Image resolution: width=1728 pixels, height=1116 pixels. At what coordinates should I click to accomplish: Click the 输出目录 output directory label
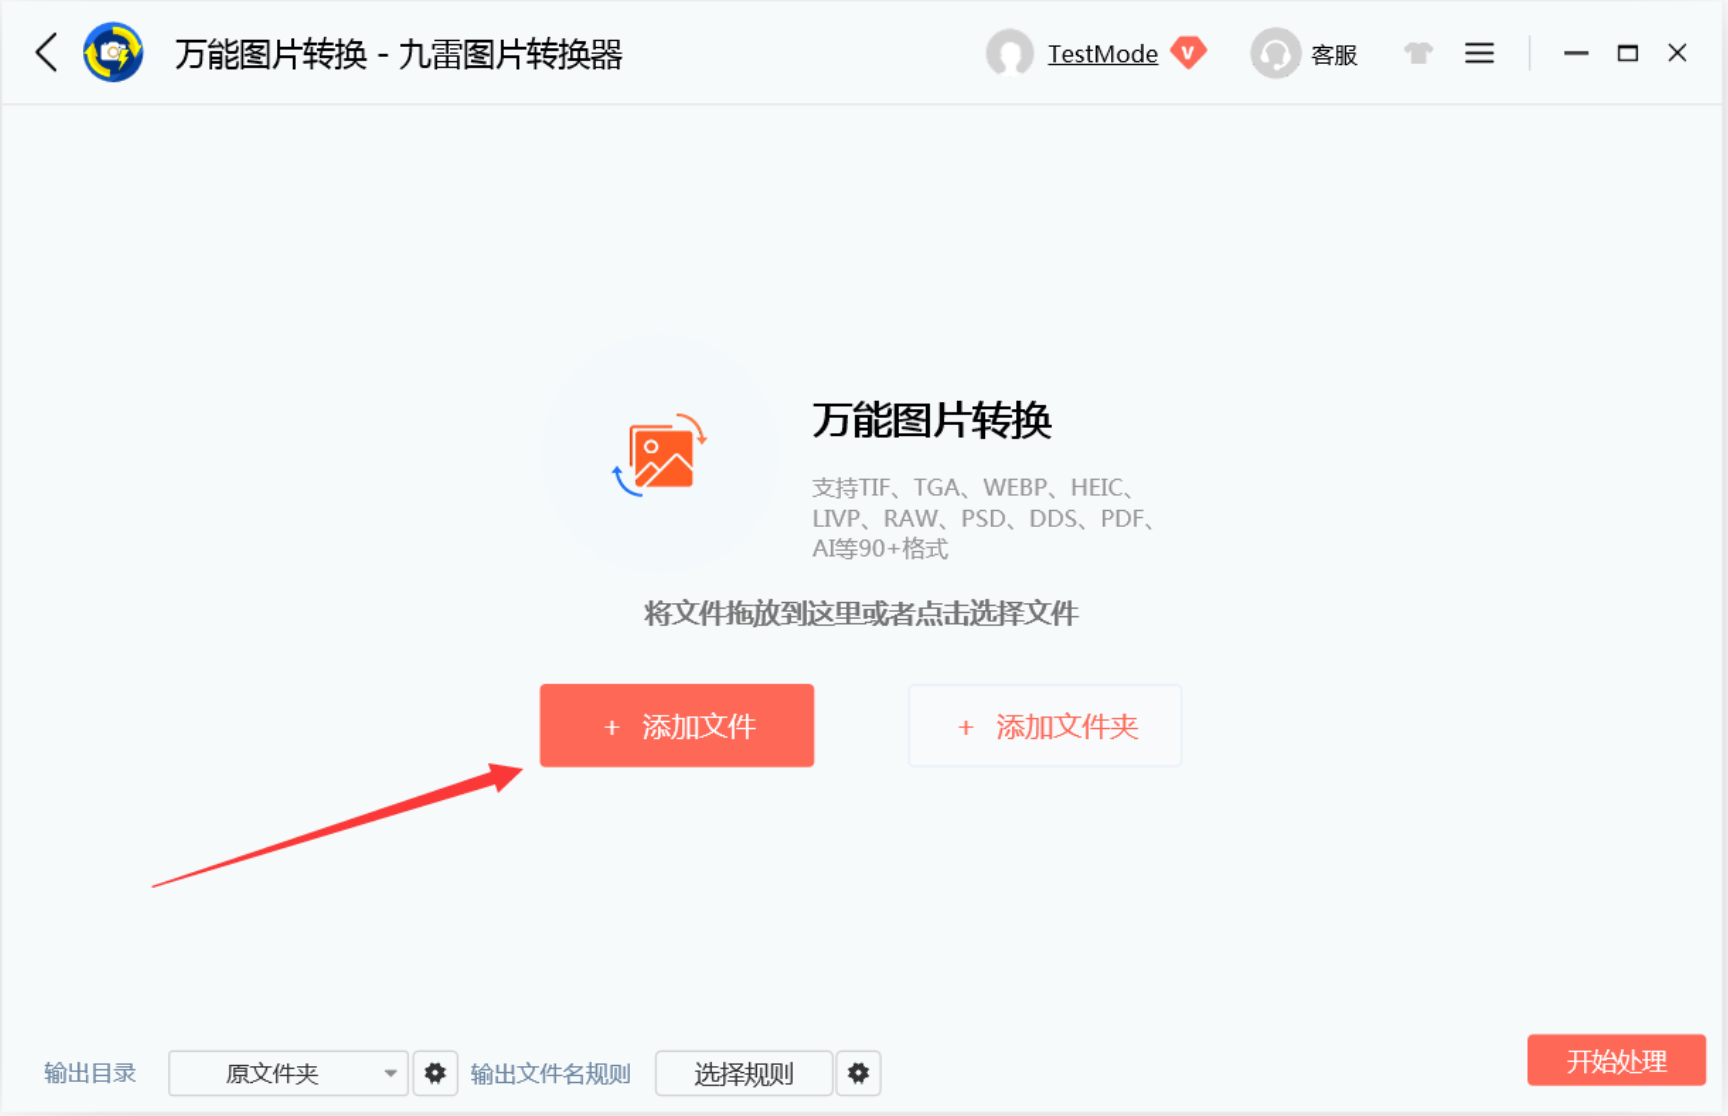click(x=89, y=1072)
